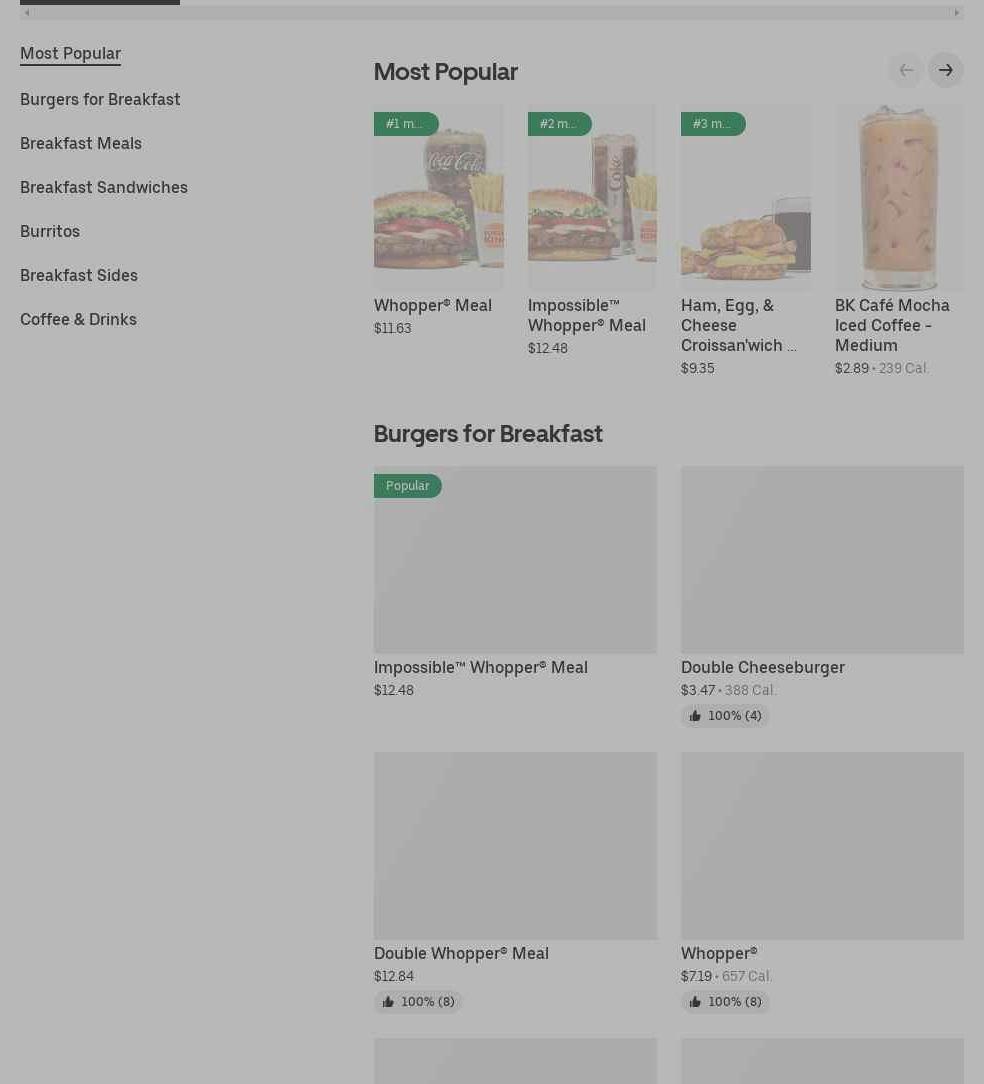Screen dimensions: 984x1084
Task: Click the Popular badge on Impossible Whopper Meal
Action: tap(407, 486)
